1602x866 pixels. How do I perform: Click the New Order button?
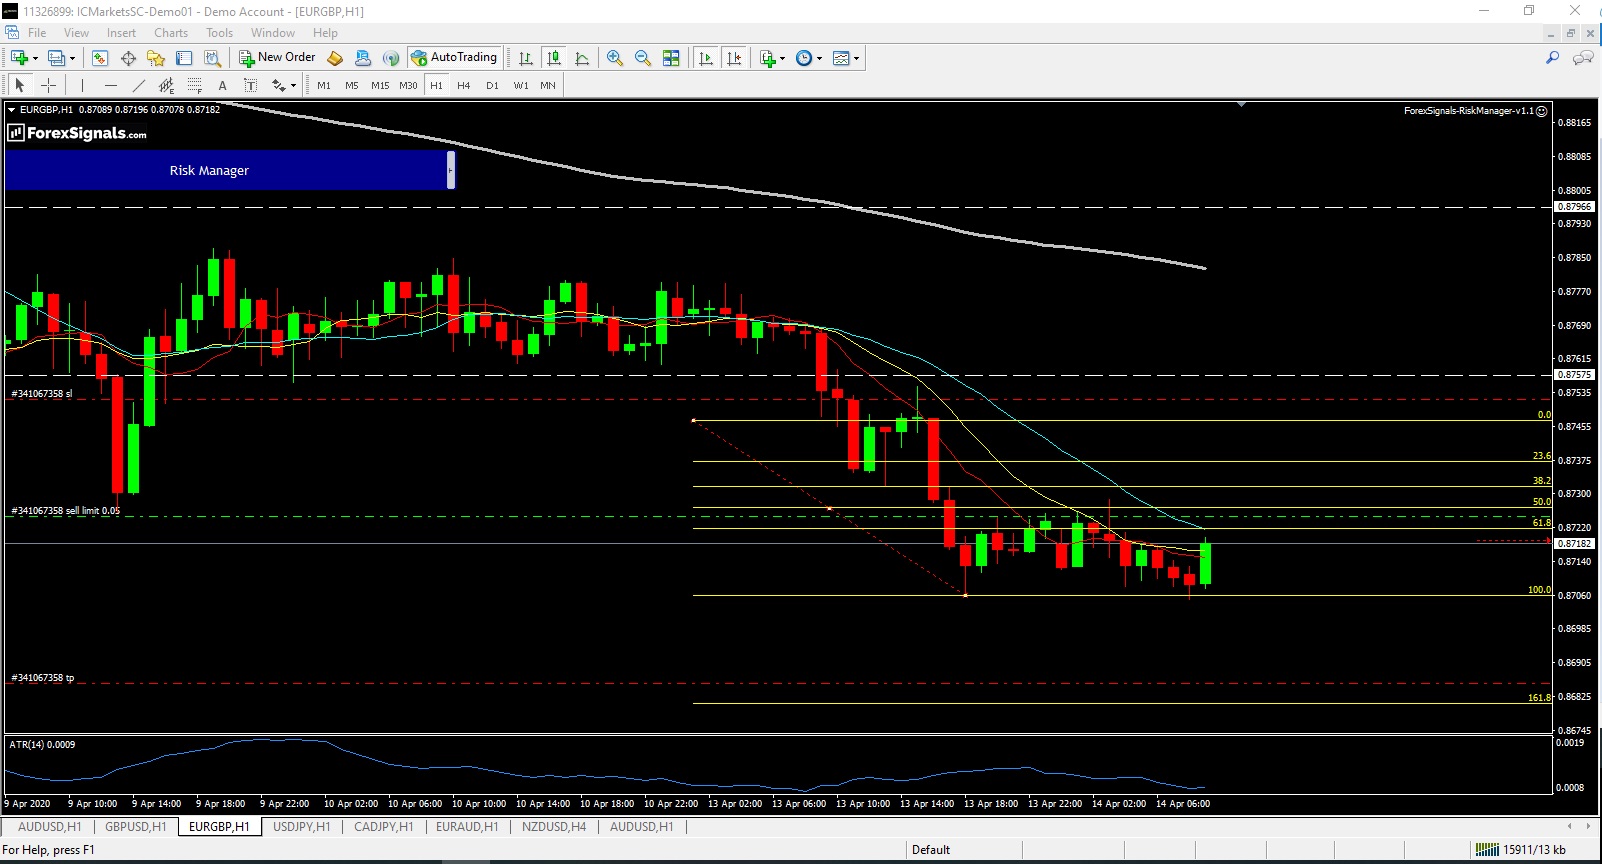(x=277, y=58)
